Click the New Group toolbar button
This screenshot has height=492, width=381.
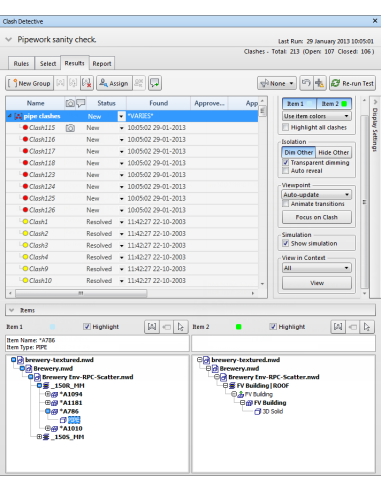click(x=29, y=83)
